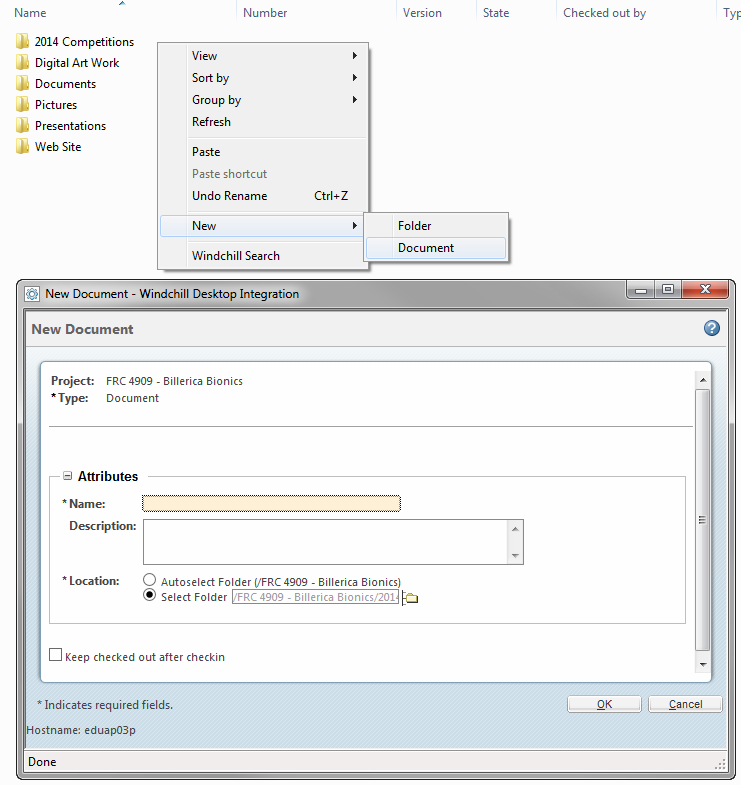
Task: Confirm with the OK button
Action: point(604,704)
